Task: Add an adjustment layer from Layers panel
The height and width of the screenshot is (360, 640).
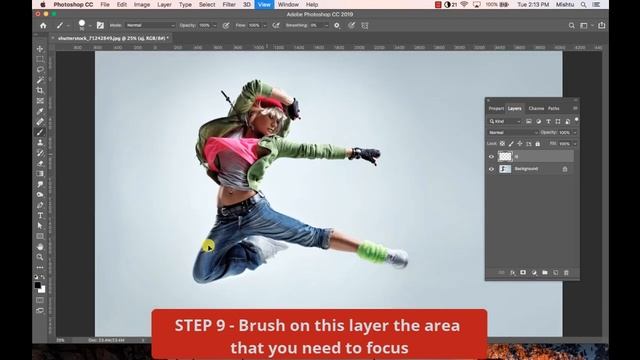Action: [x=534, y=272]
